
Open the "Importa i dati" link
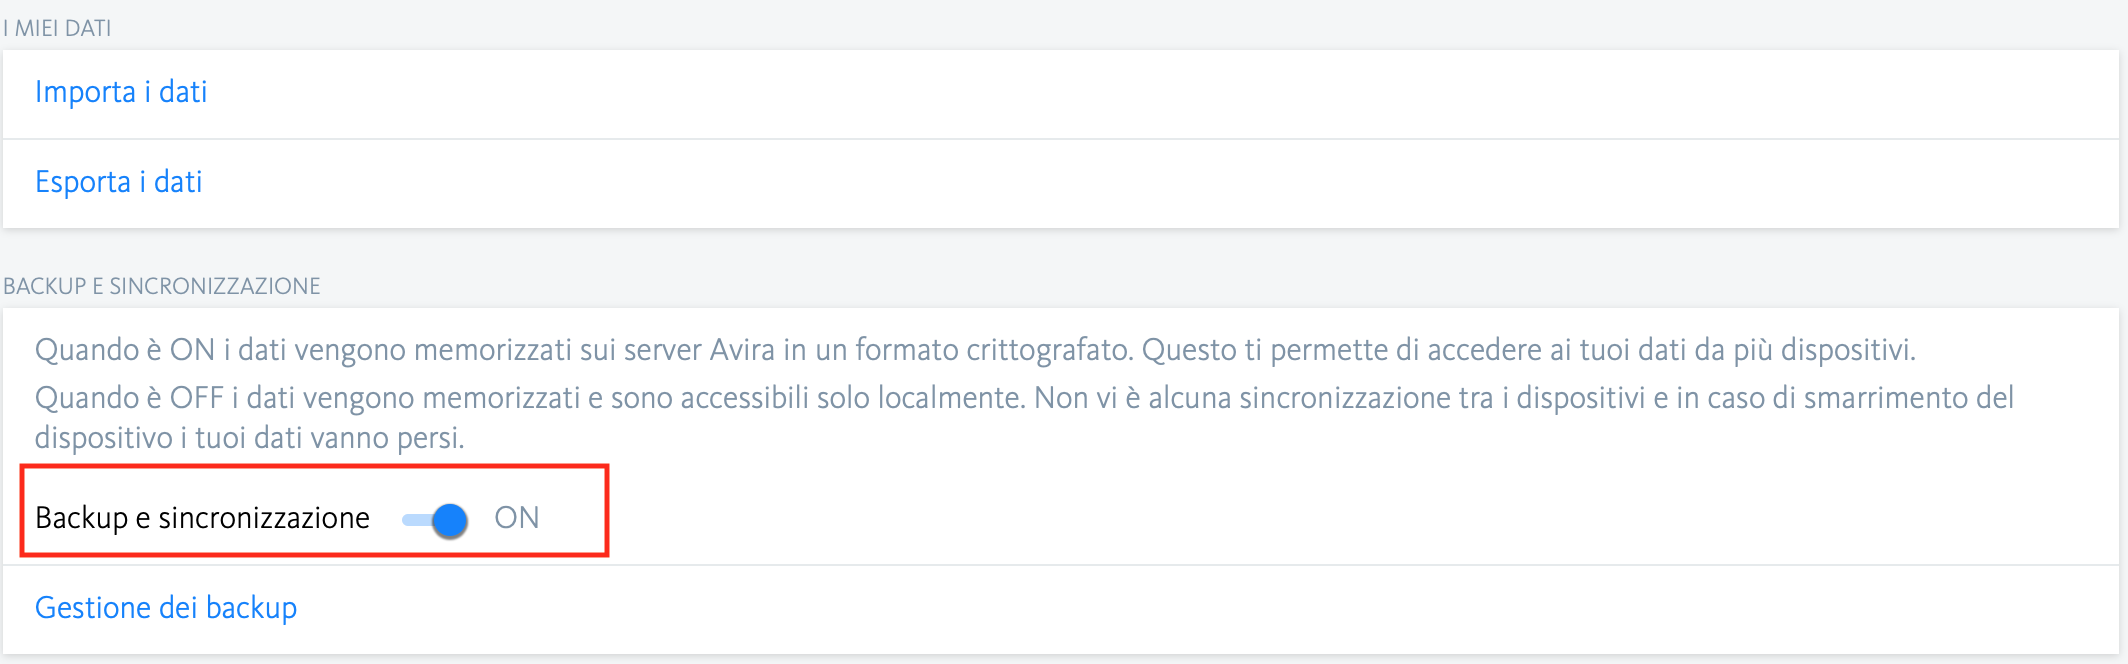pyautogui.click(x=121, y=92)
